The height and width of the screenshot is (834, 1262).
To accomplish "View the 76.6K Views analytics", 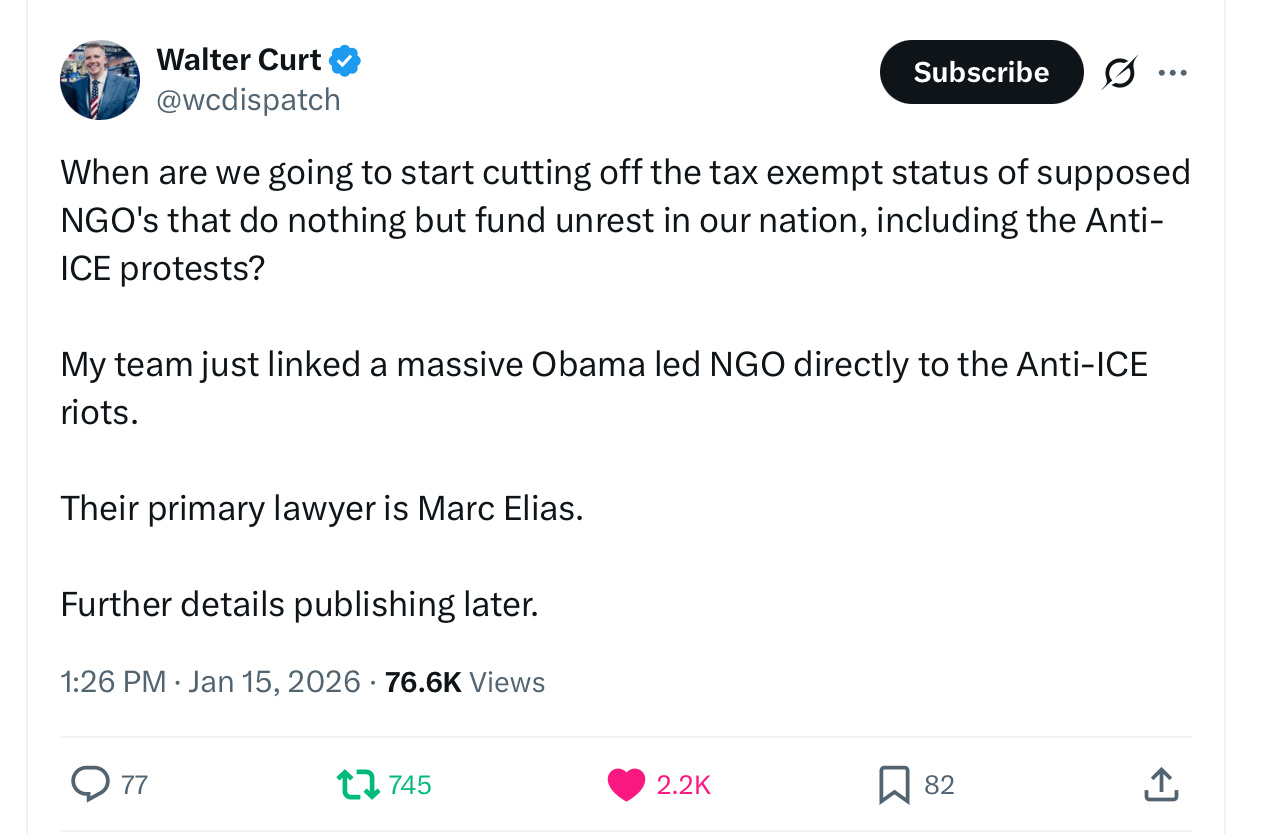I will [x=465, y=682].
